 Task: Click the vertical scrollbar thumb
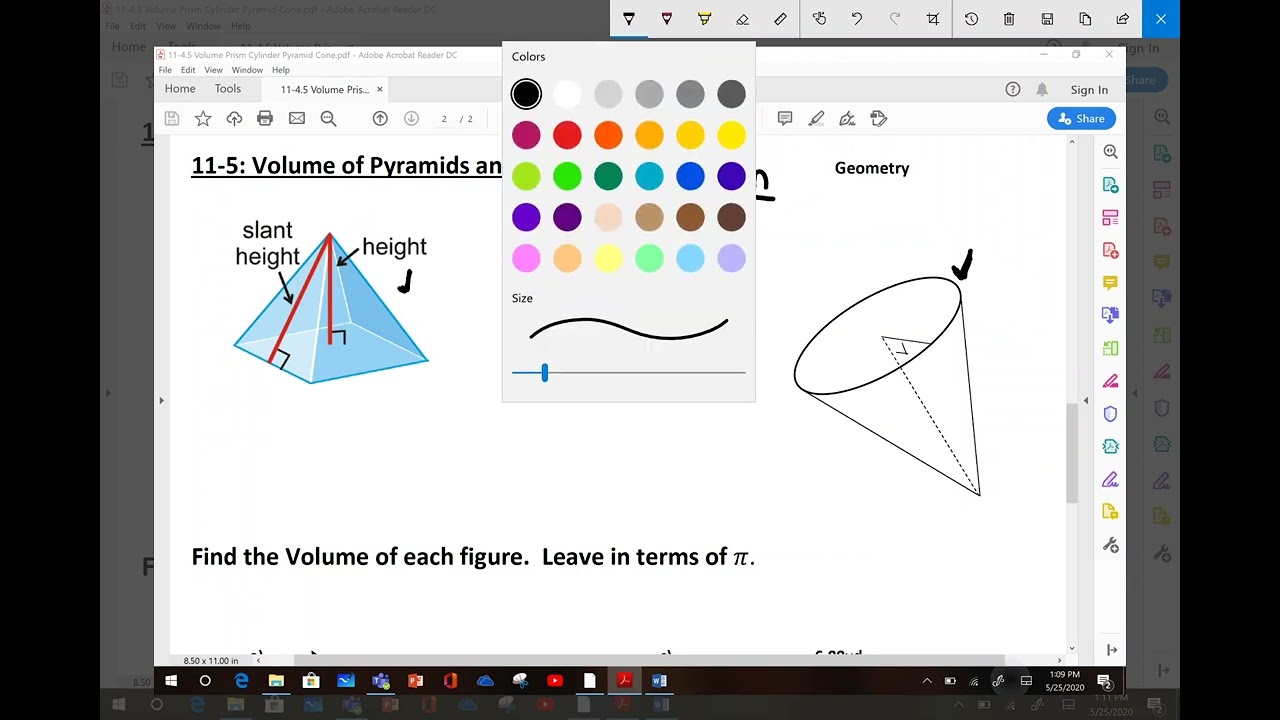click(1072, 451)
